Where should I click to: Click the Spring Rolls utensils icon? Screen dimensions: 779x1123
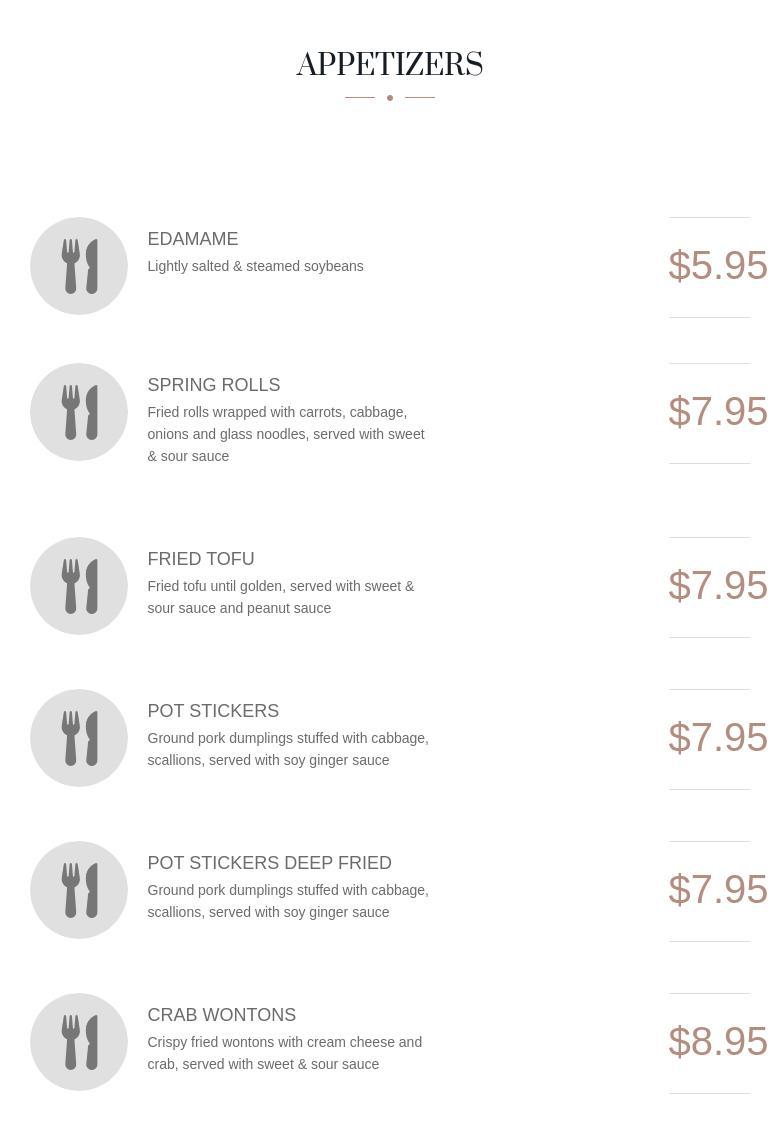click(79, 412)
